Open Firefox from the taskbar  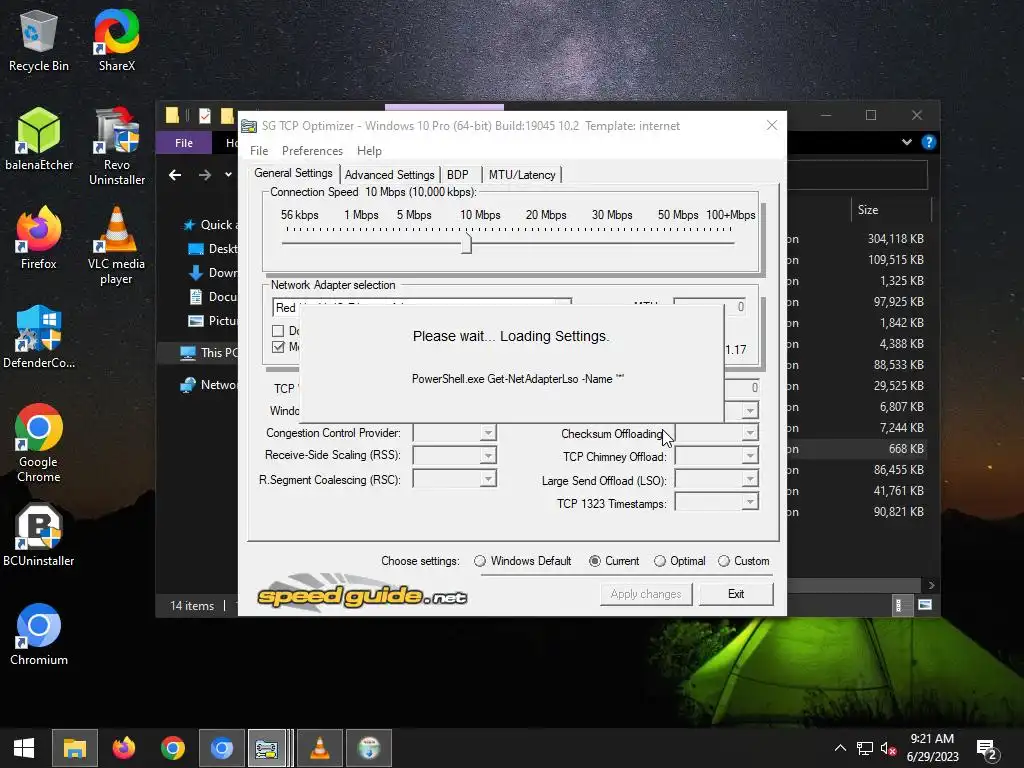123,748
